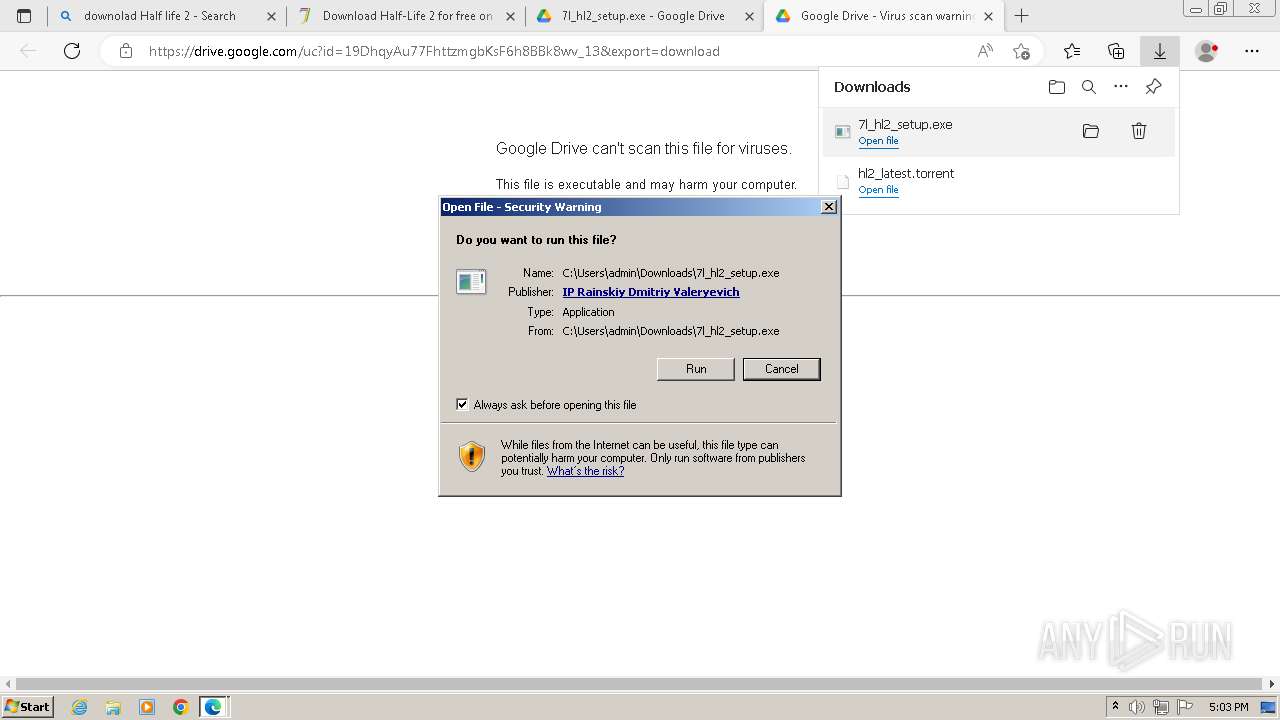Close the Download Half-Life 2 for free tab
Viewport: 1280px width, 720px height.
[x=510, y=16]
